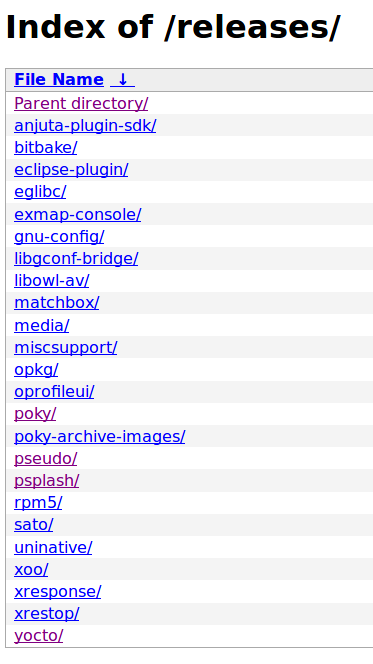The width and height of the screenshot is (373, 664).
Task: Browse the poky-archive-images folder
Action: (x=99, y=436)
